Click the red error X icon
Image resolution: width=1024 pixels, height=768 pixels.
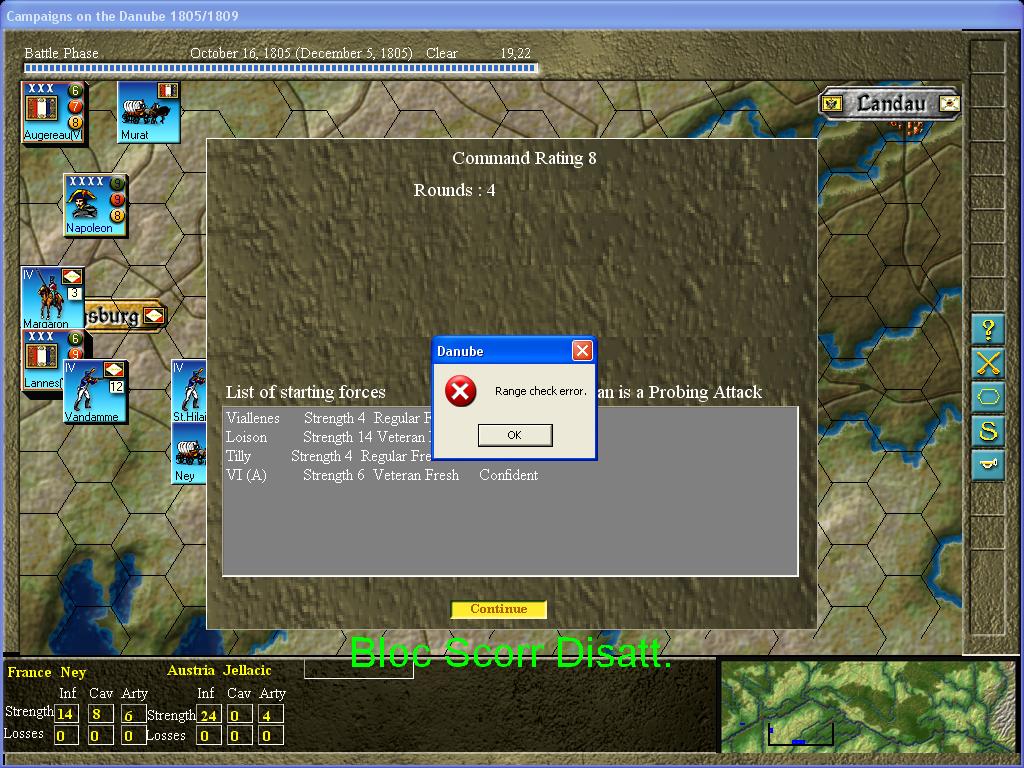[460, 391]
